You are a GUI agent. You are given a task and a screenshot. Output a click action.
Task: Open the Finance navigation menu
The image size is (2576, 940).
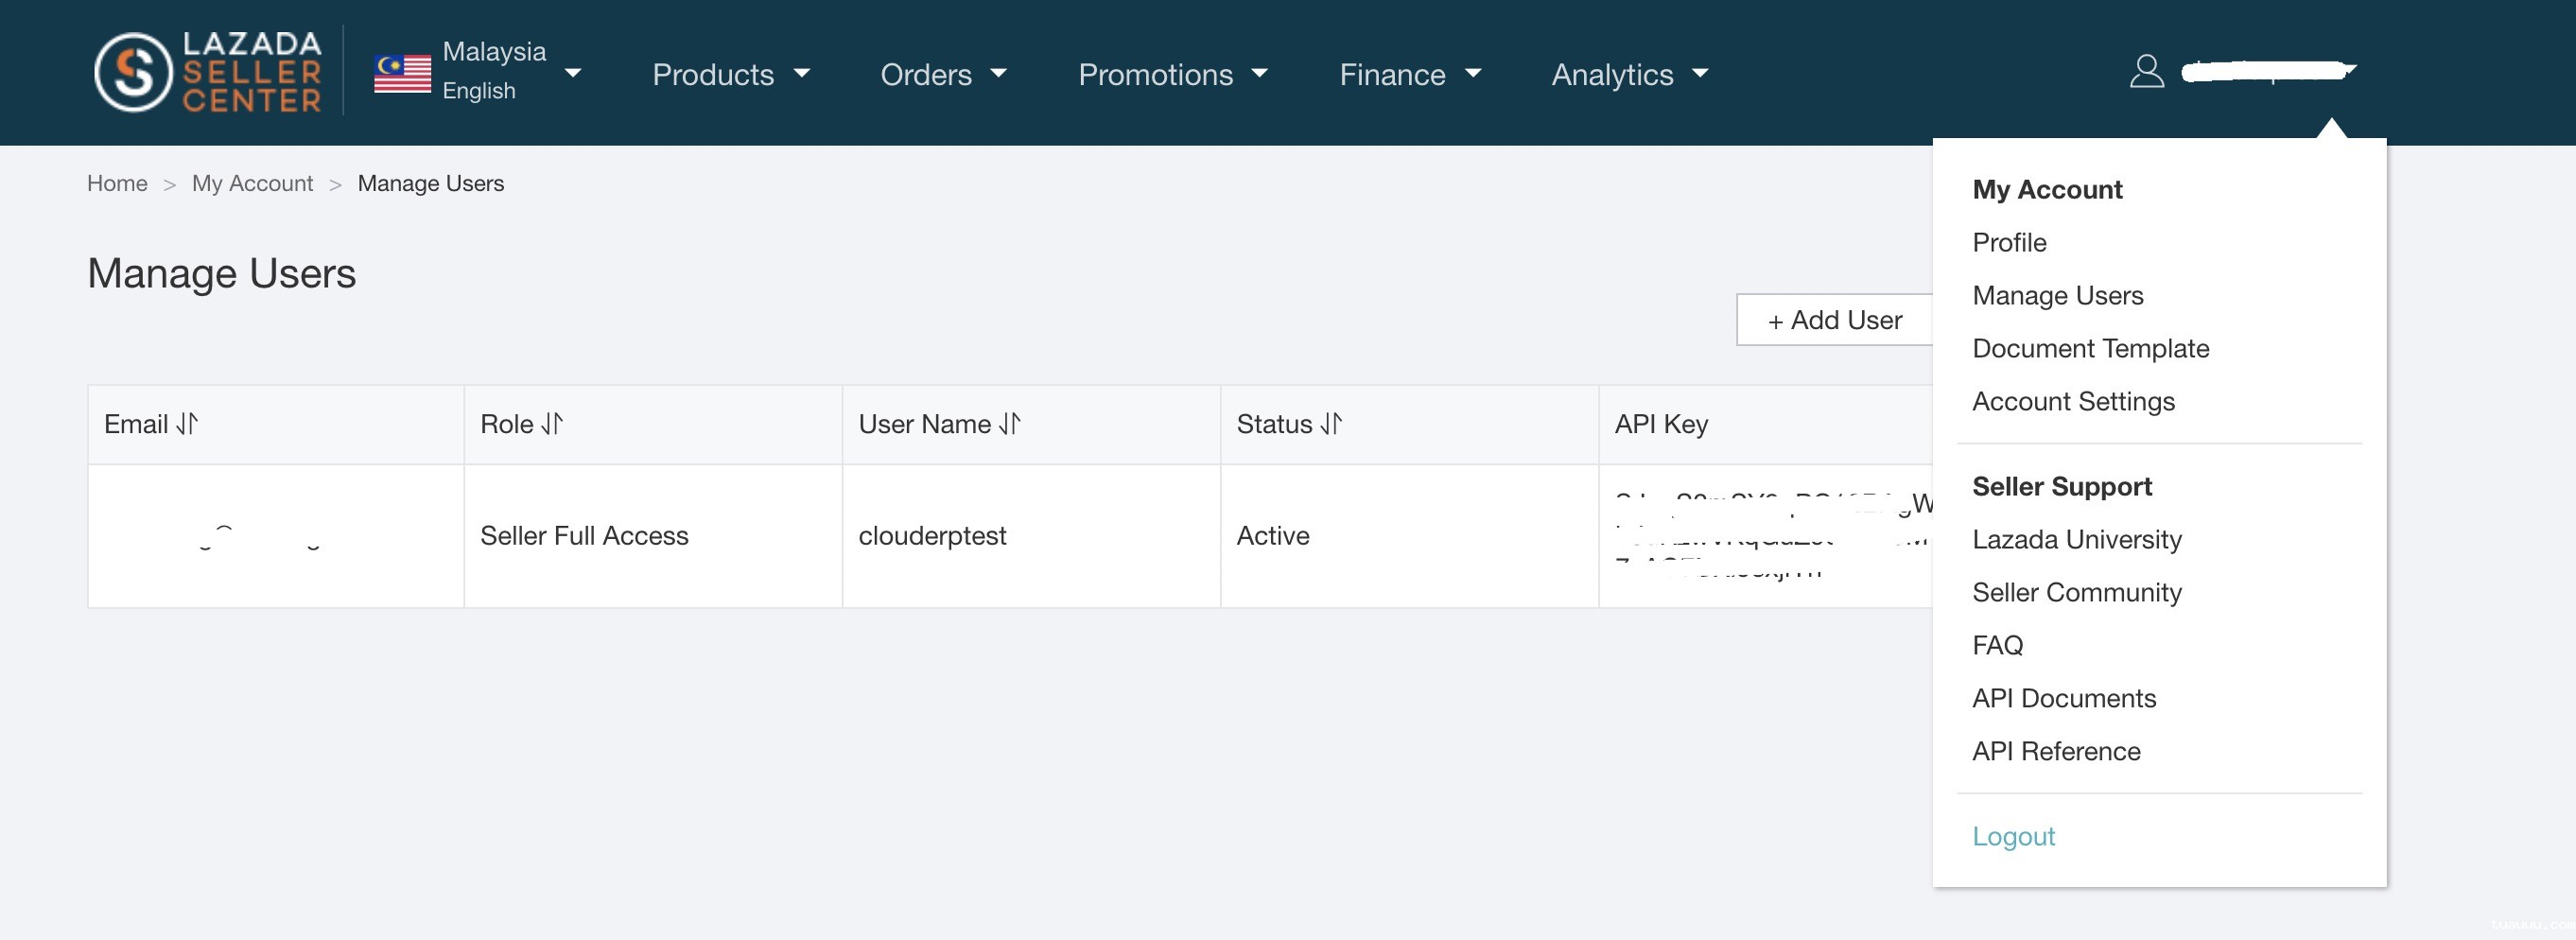tap(1409, 74)
